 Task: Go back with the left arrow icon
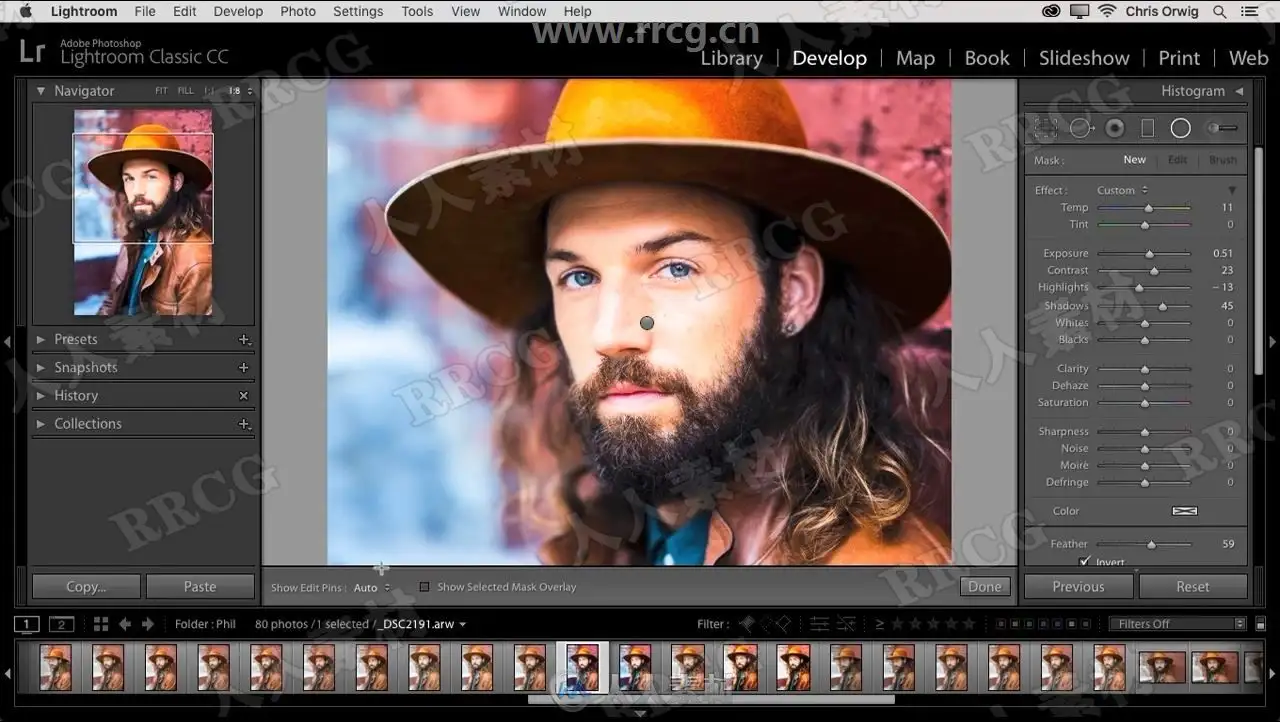pyautogui.click(x=125, y=624)
